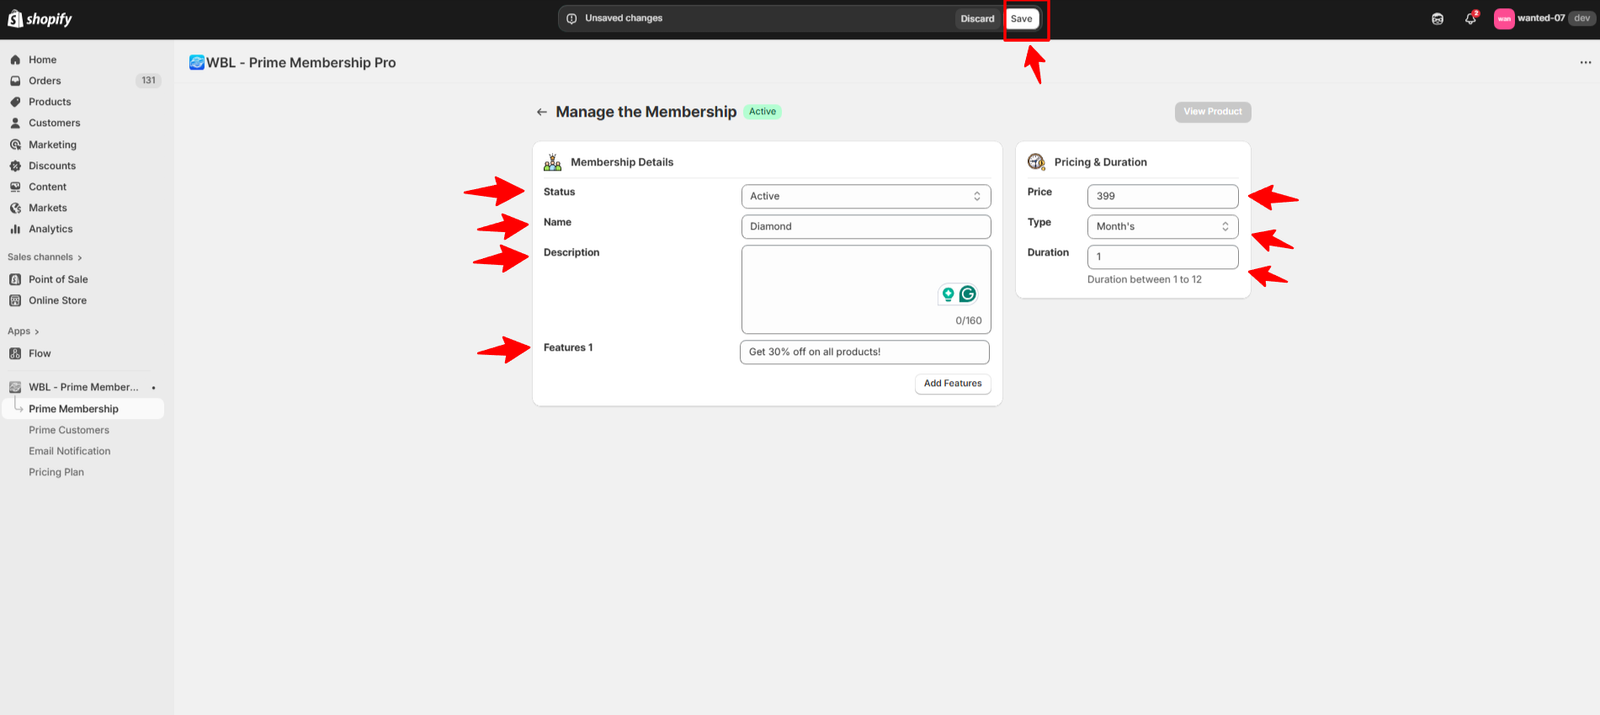Edit the Features 1 input field
The height and width of the screenshot is (715, 1600).
[x=865, y=352]
